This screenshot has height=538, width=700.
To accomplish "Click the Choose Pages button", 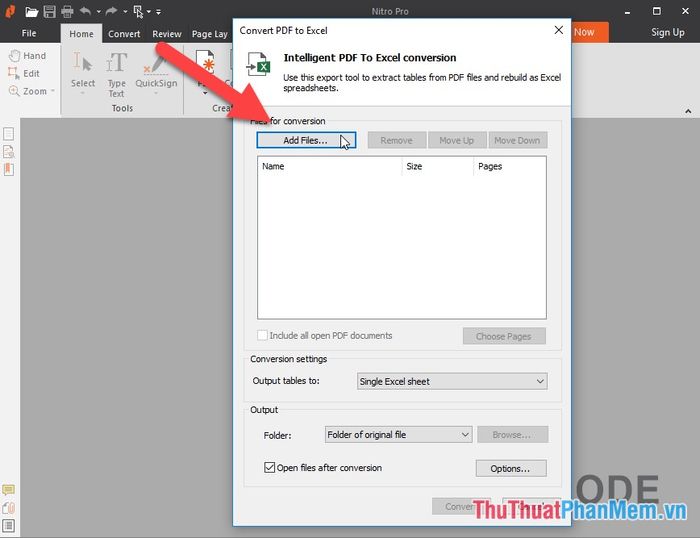I will pyautogui.click(x=504, y=336).
